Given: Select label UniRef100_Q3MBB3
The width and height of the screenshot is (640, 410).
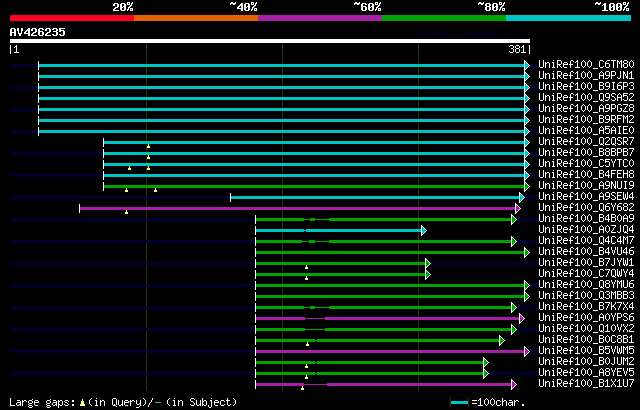Looking at the screenshot, I should (586, 295).
